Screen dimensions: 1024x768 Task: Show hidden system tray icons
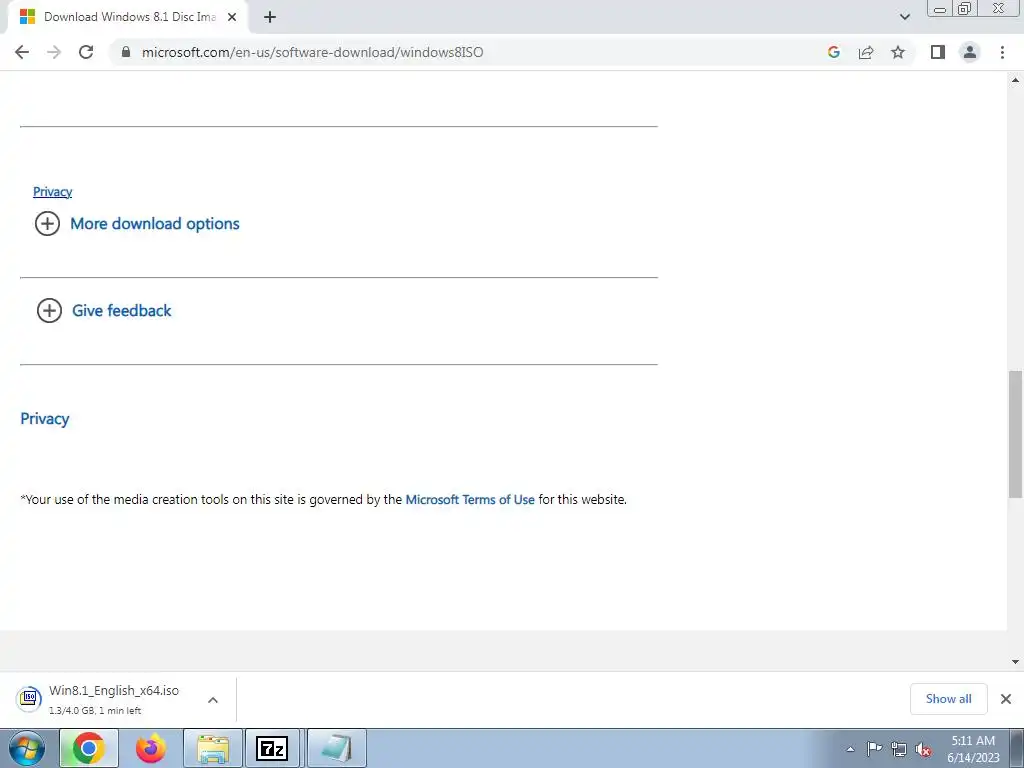pos(850,749)
